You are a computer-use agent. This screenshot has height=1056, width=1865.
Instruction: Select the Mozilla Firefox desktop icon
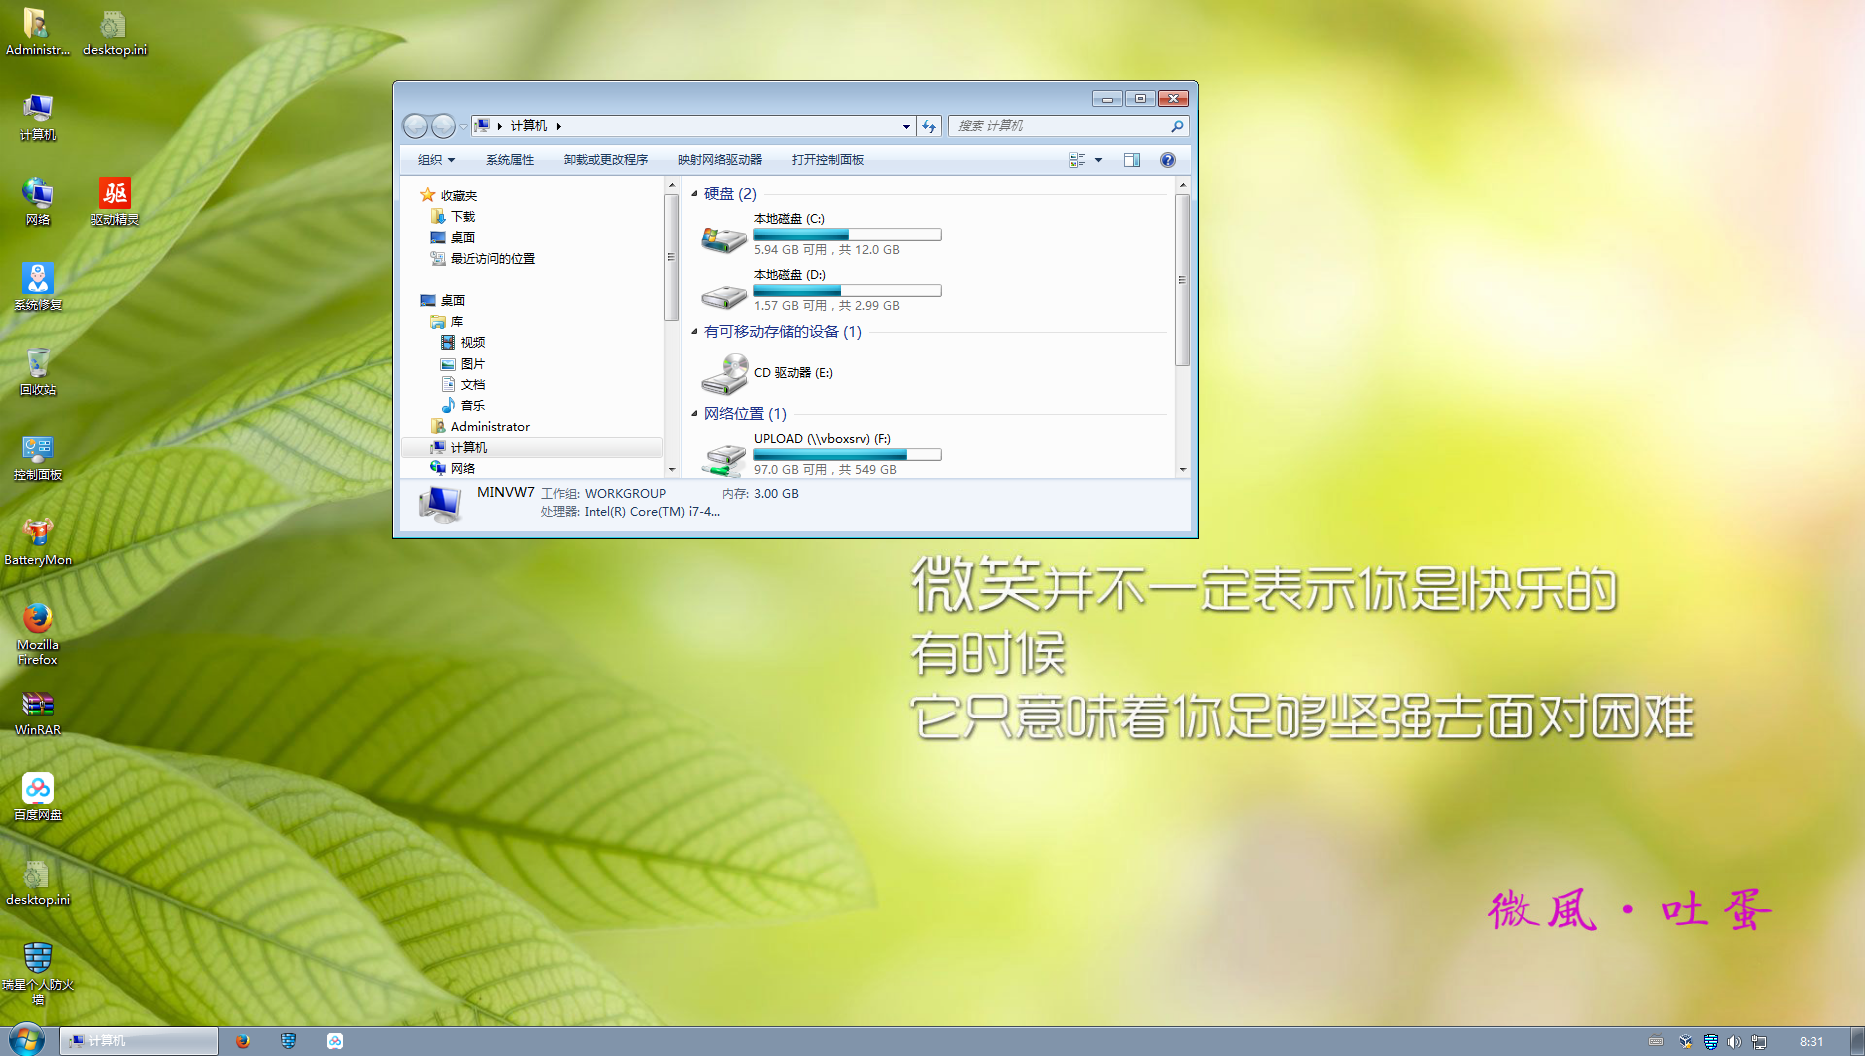coord(38,634)
